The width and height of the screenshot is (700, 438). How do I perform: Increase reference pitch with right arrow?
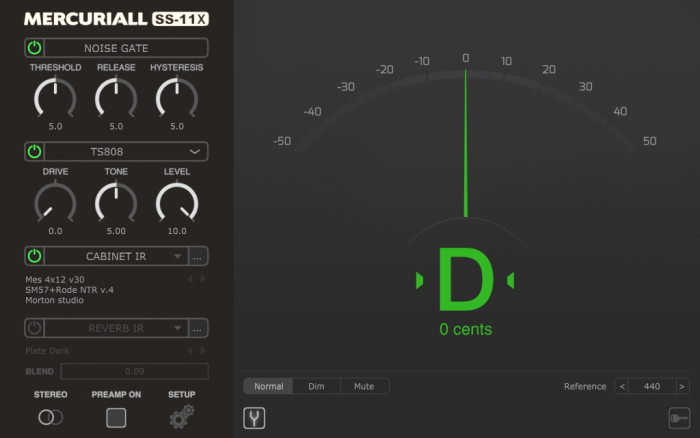pos(682,386)
